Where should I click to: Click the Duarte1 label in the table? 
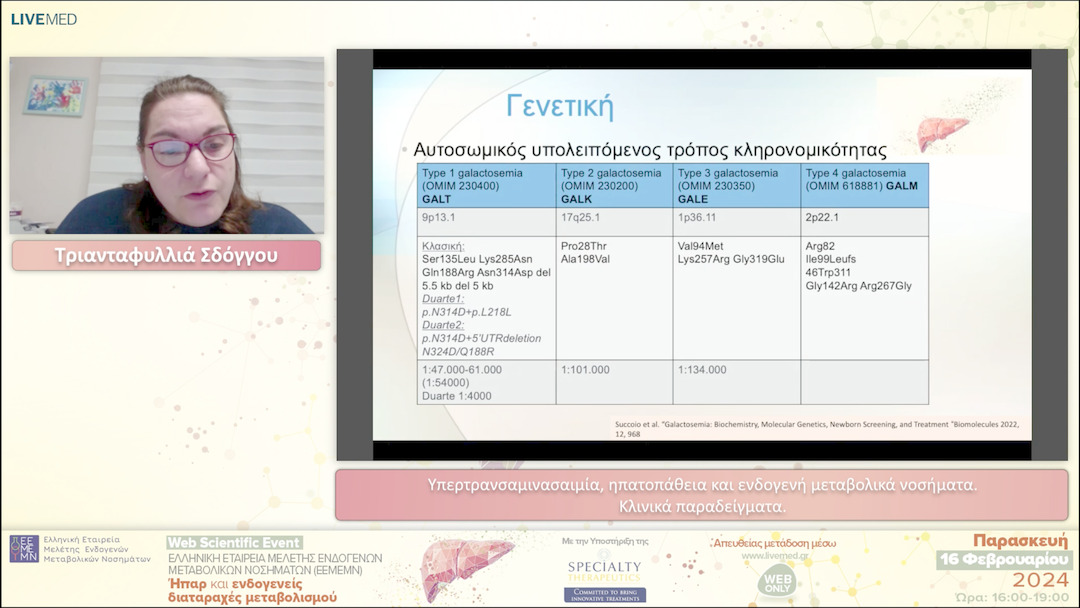(x=443, y=299)
